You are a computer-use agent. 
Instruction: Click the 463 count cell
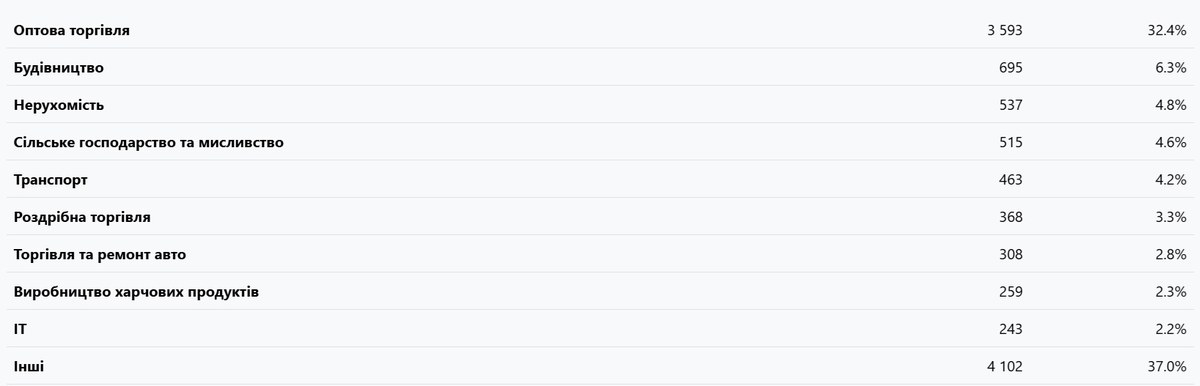click(1010, 180)
